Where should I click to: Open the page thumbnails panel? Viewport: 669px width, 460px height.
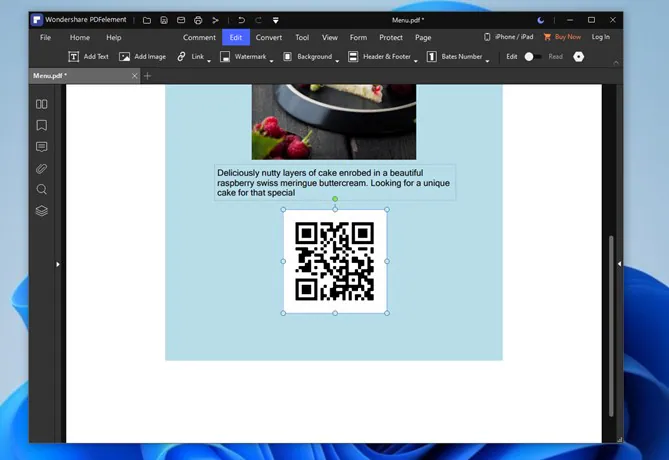coord(41,104)
